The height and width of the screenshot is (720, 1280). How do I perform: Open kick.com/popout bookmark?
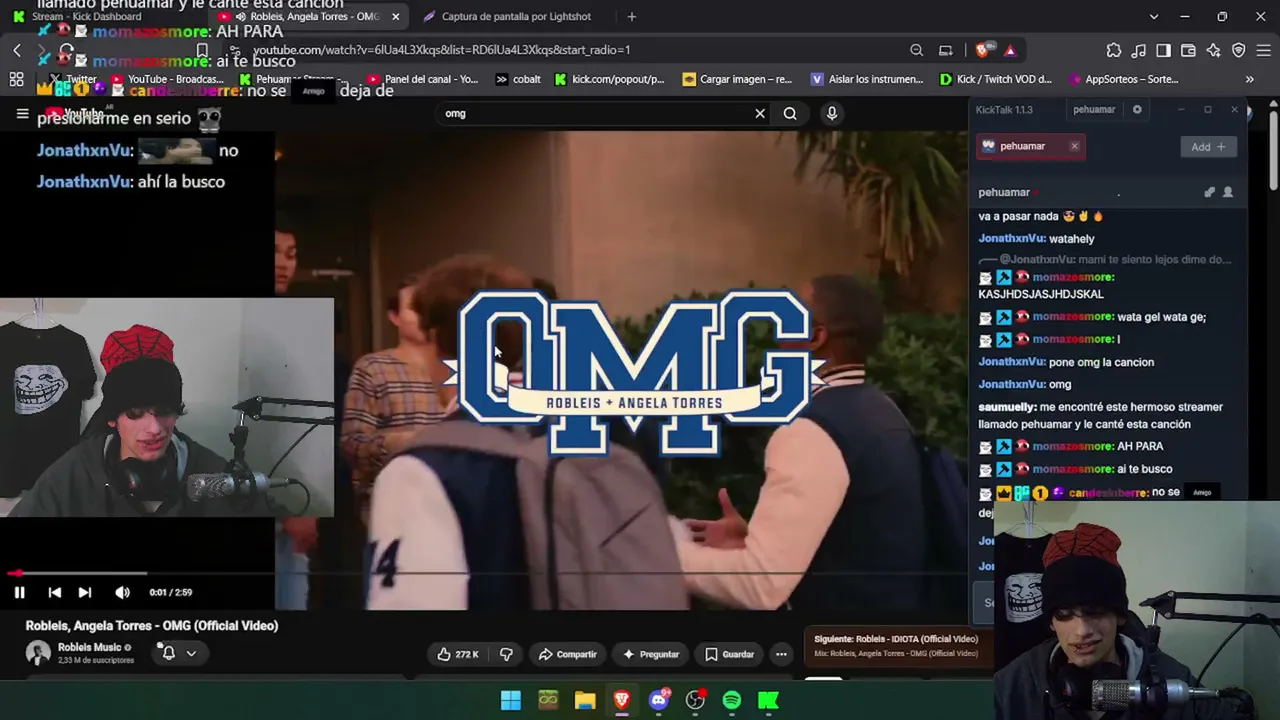point(609,79)
